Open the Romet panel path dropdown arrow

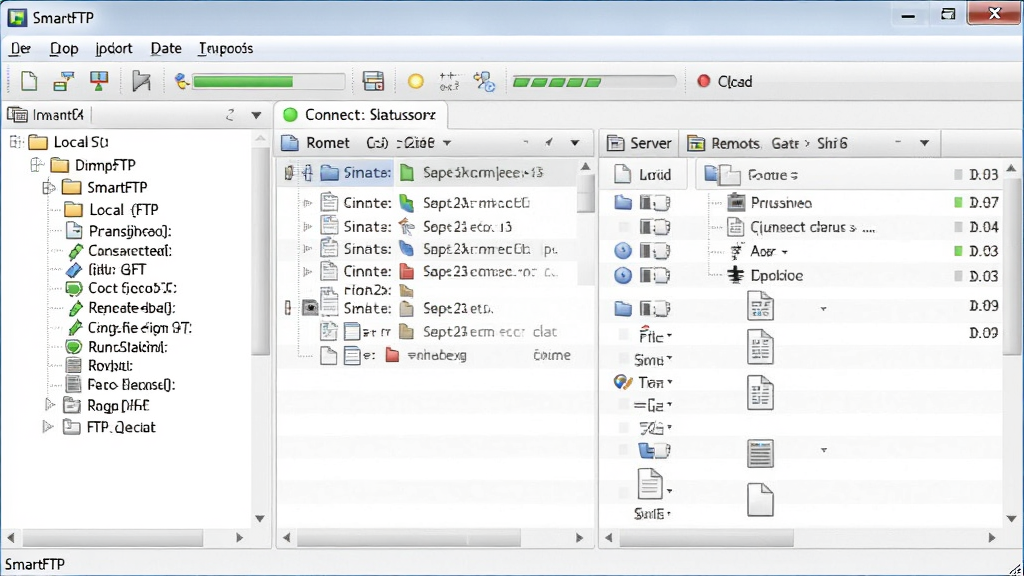(x=447, y=143)
